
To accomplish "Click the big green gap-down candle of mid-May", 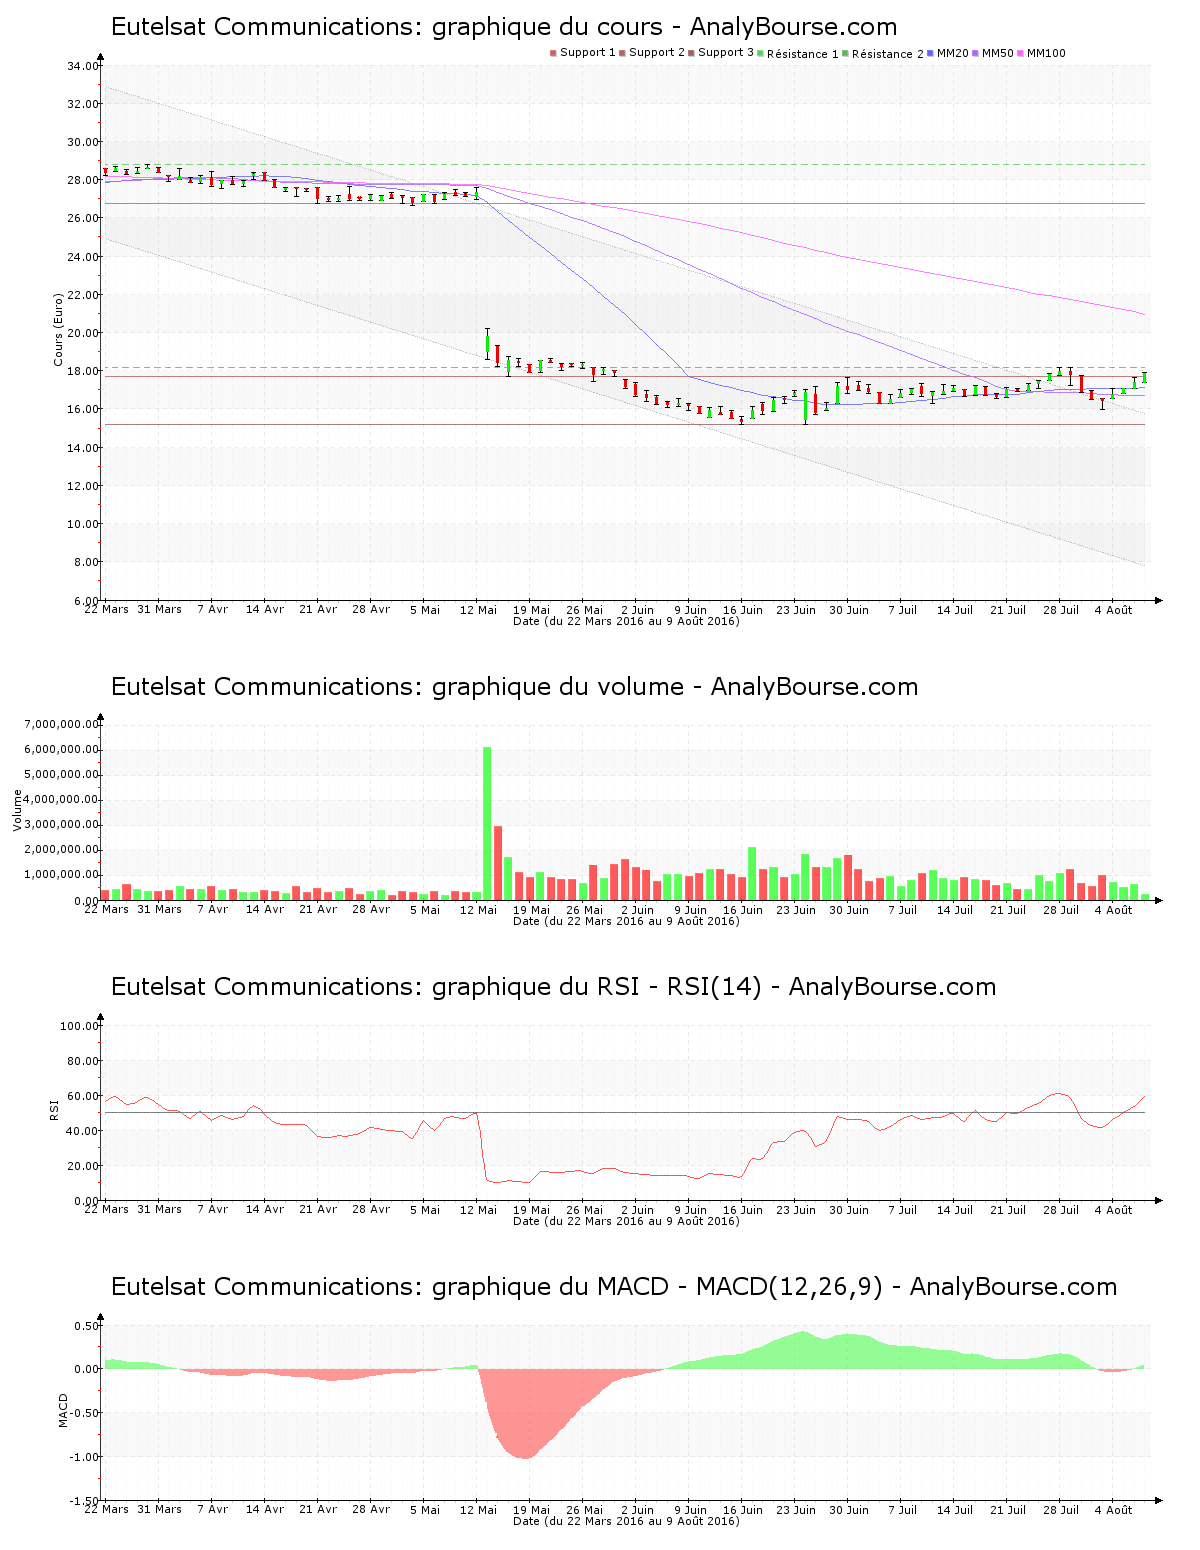I will [x=487, y=344].
